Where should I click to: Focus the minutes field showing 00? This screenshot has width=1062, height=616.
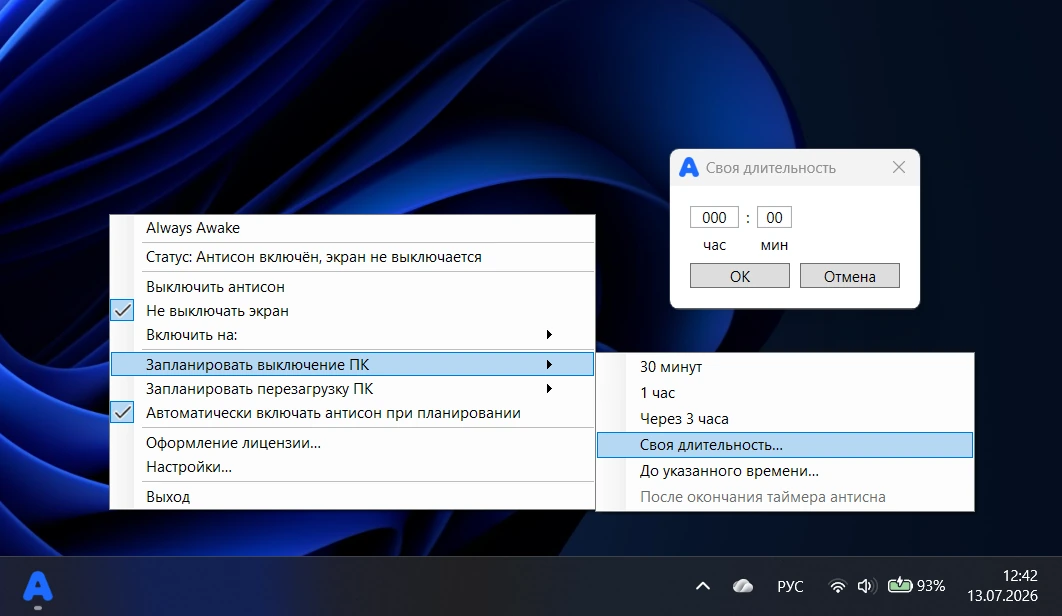pyautogui.click(x=774, y=218)
